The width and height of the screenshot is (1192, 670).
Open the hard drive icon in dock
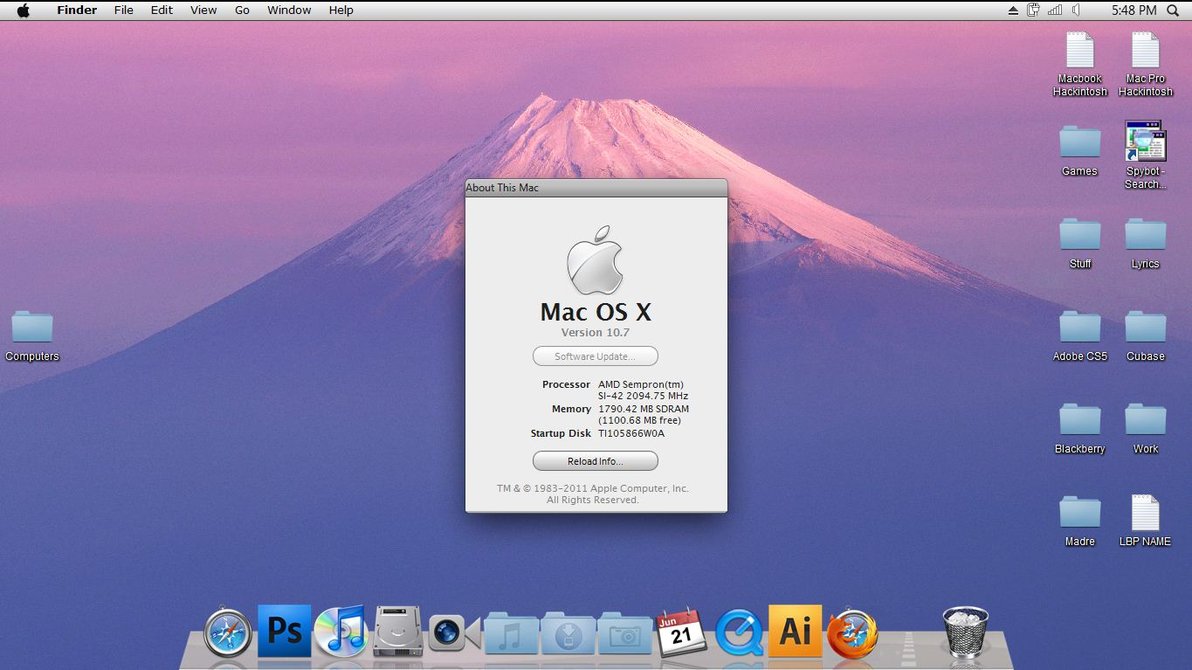396,631
